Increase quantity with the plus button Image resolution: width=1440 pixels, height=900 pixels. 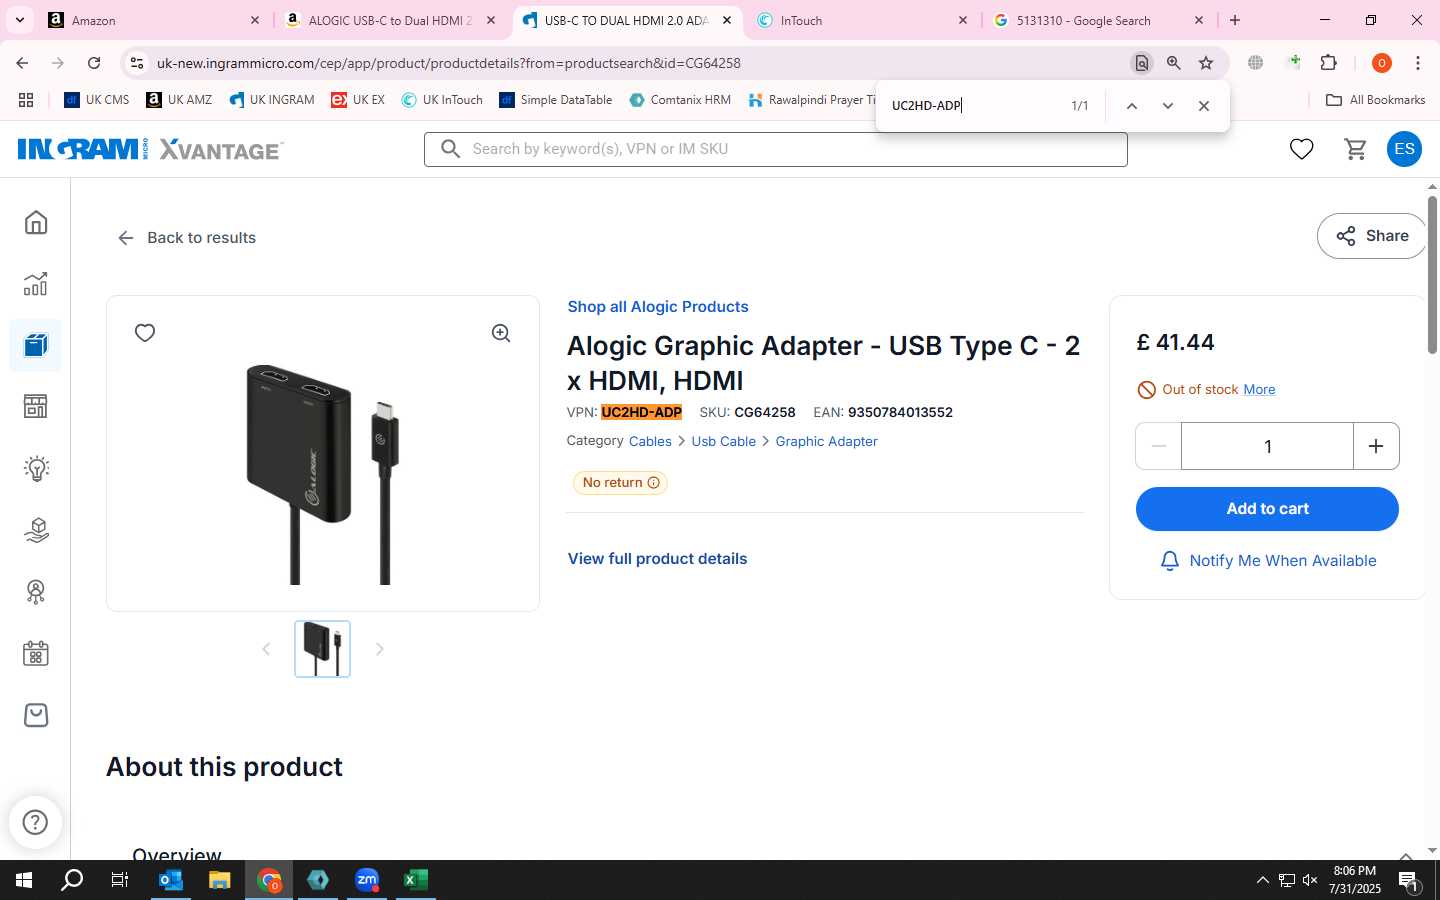1376,446
